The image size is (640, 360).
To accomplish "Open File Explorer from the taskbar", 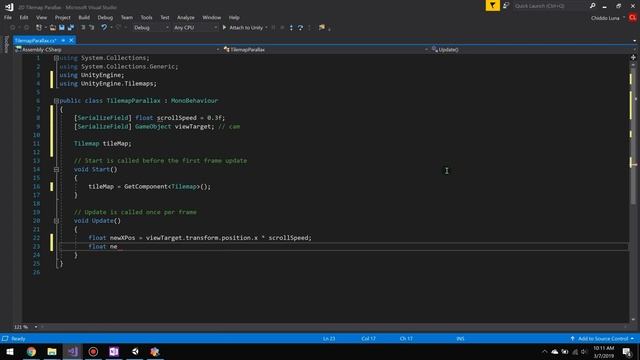I will tap(52, 351).
